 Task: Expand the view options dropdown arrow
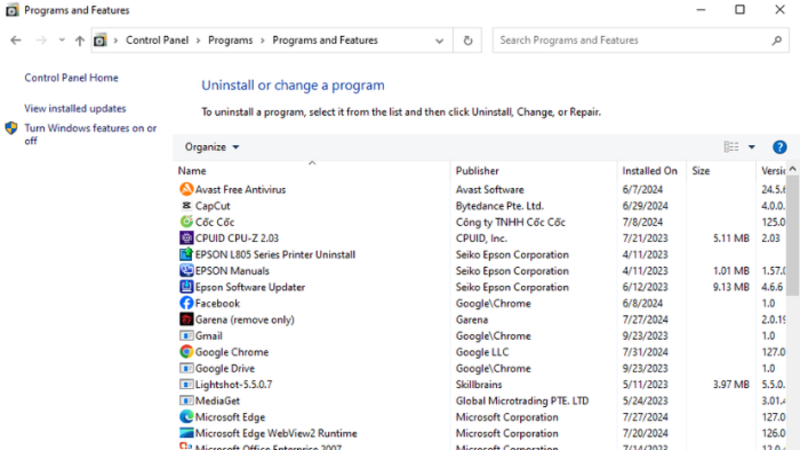[x=752, y=147]
